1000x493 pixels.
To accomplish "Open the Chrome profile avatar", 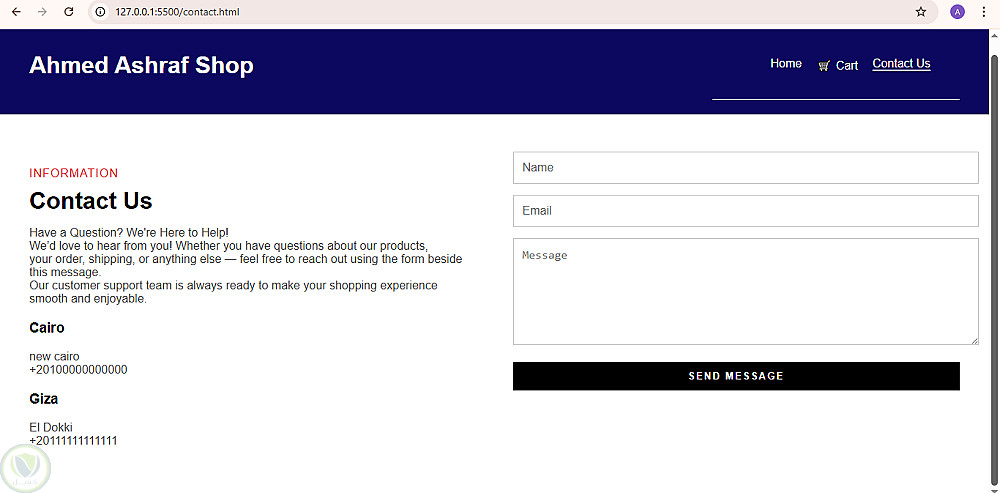I will (957, 12).
